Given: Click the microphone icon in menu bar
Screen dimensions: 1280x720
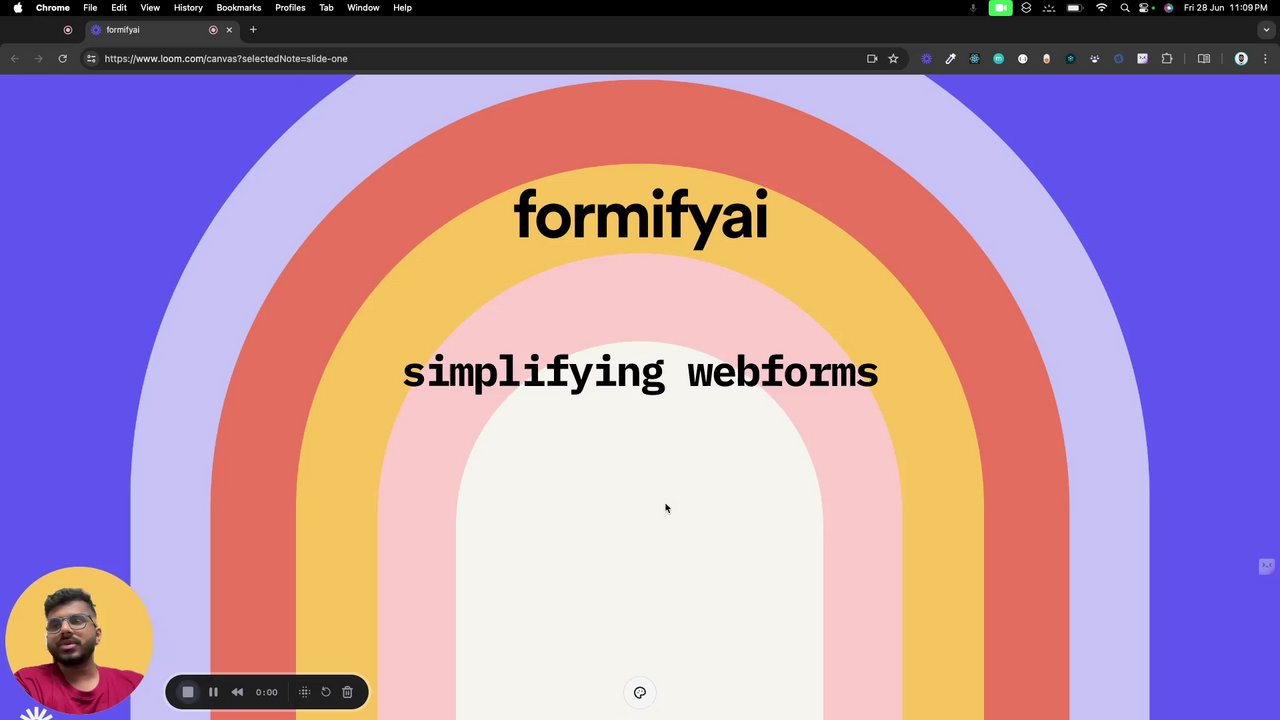Looking at the screenshot, I should 973,8.
